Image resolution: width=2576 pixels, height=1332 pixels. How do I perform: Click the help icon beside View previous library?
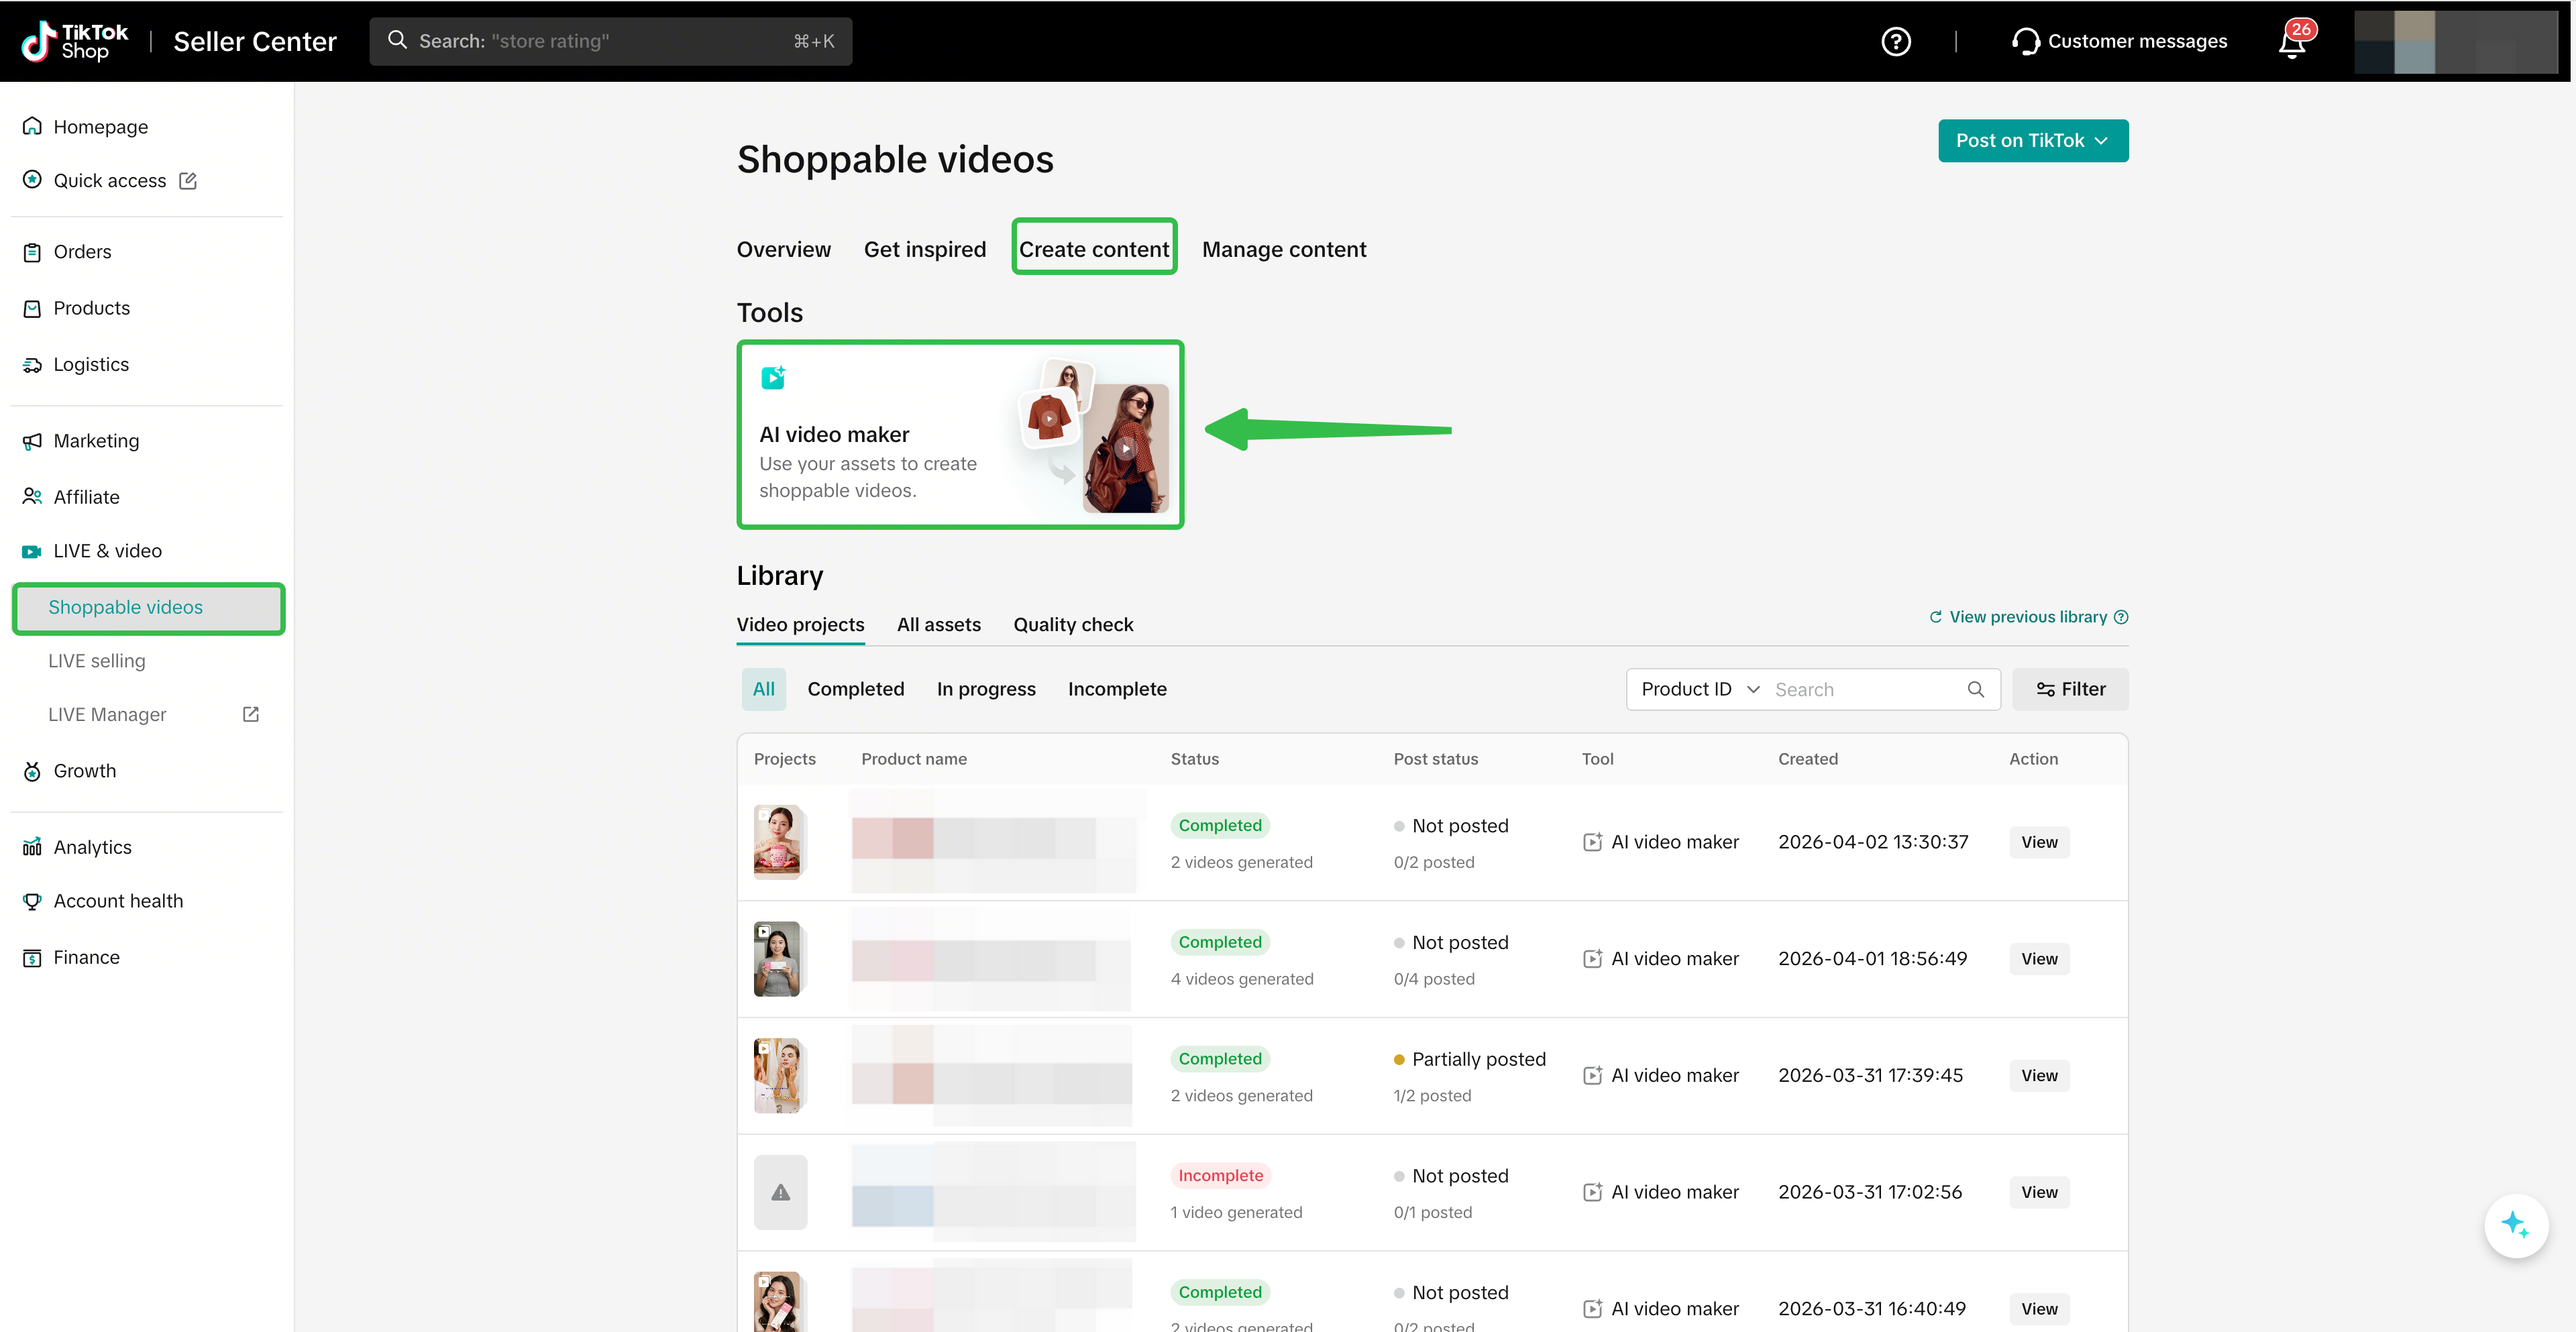click(x=2121, y=617)
